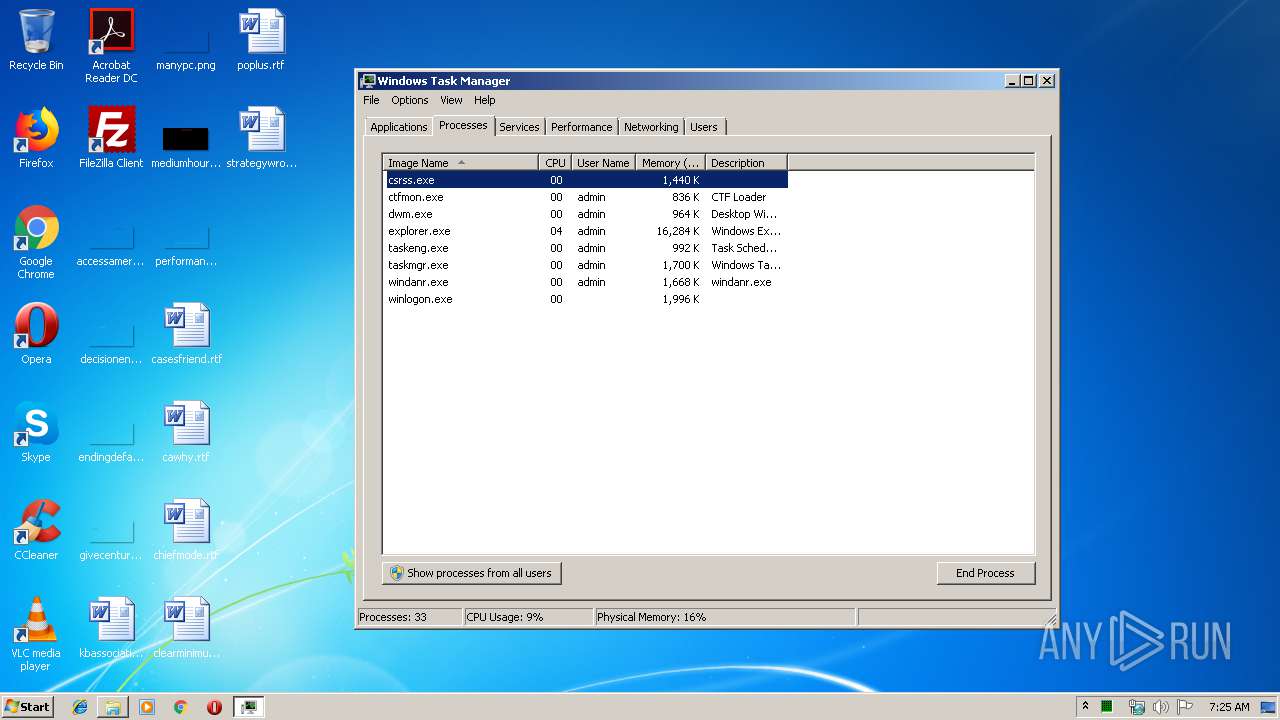Image resolution: width=1280 pixels, height=720 pixels.
Task: Open the Opera browser shortcut
Action: tap(36, 334)
